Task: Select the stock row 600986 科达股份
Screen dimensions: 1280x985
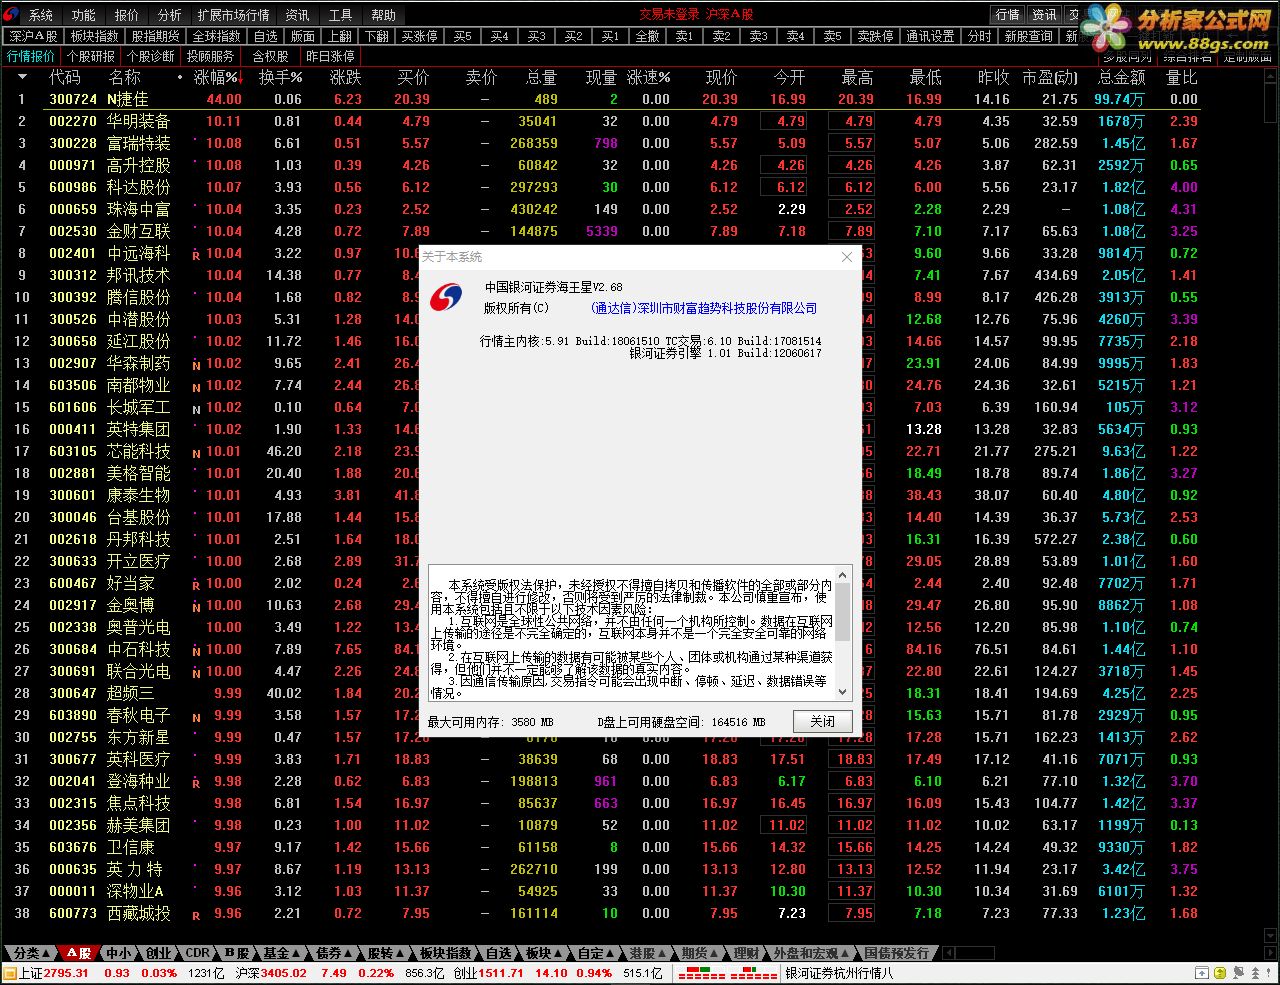Action: (600, 187)
